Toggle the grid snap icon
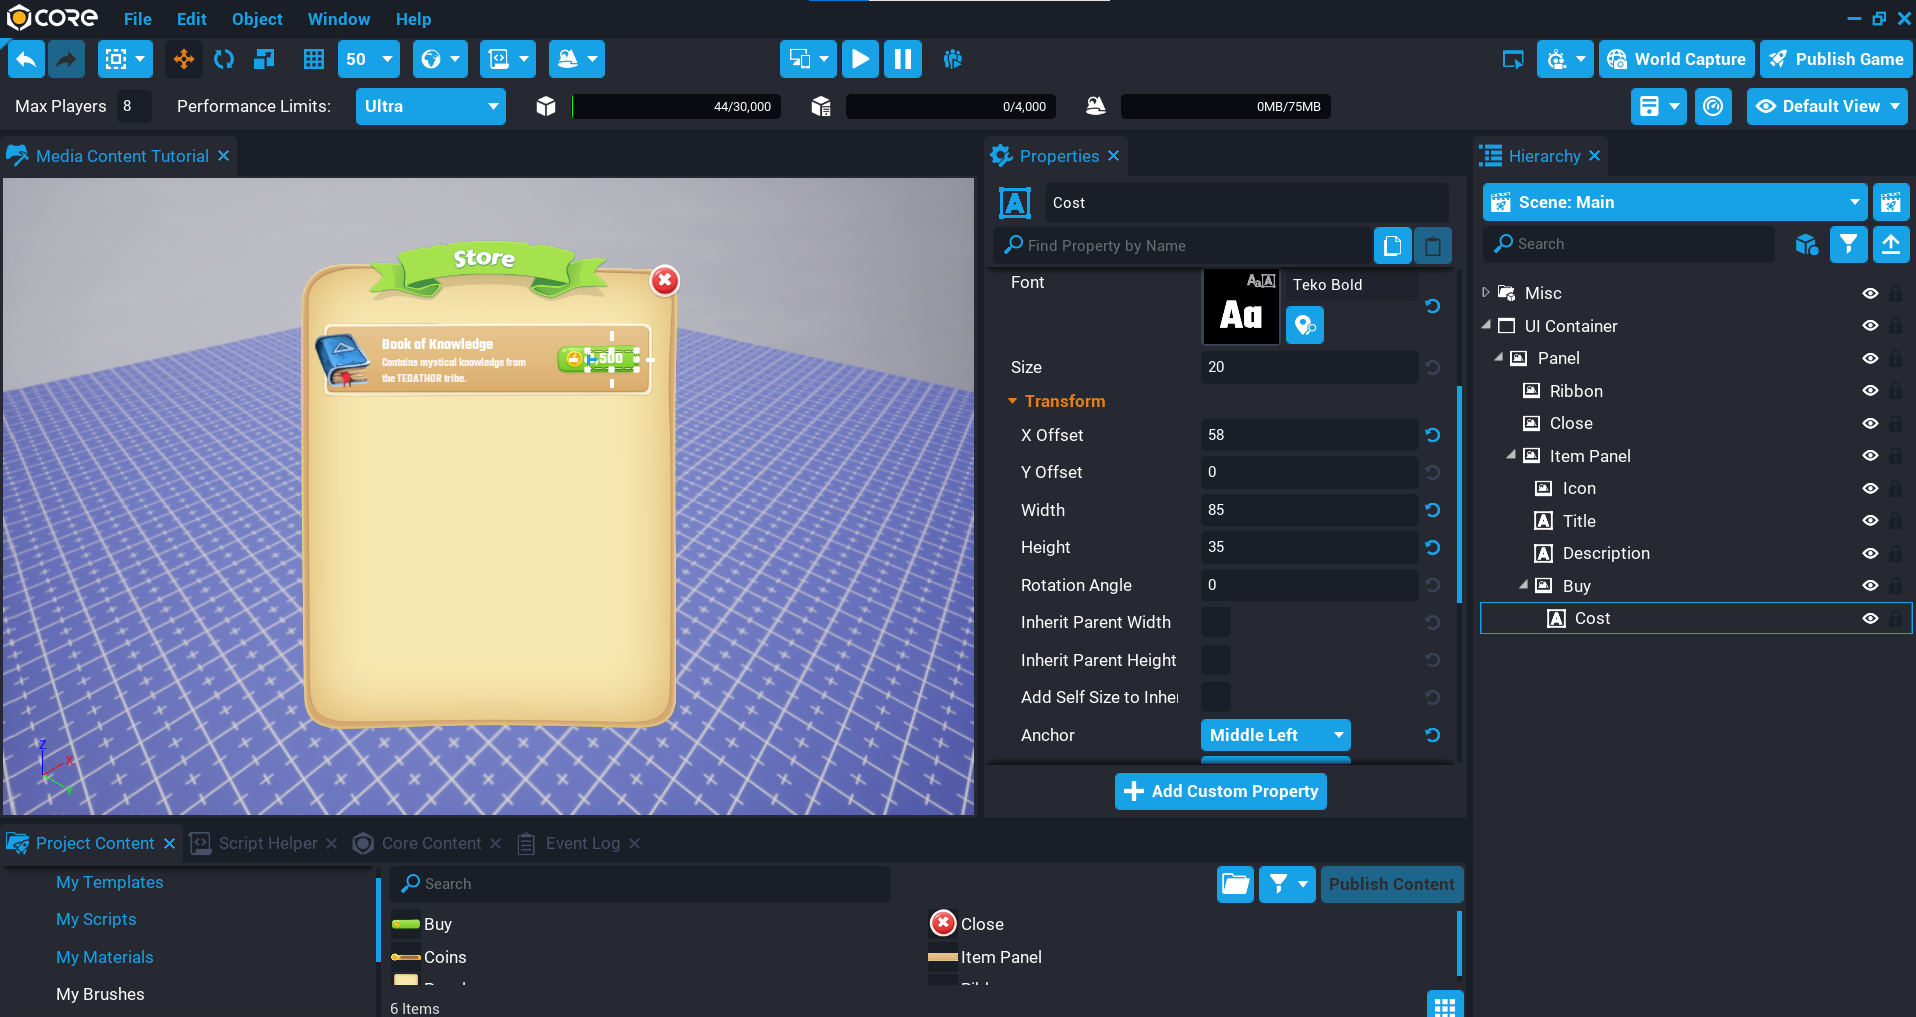 [x=314, y=60]
